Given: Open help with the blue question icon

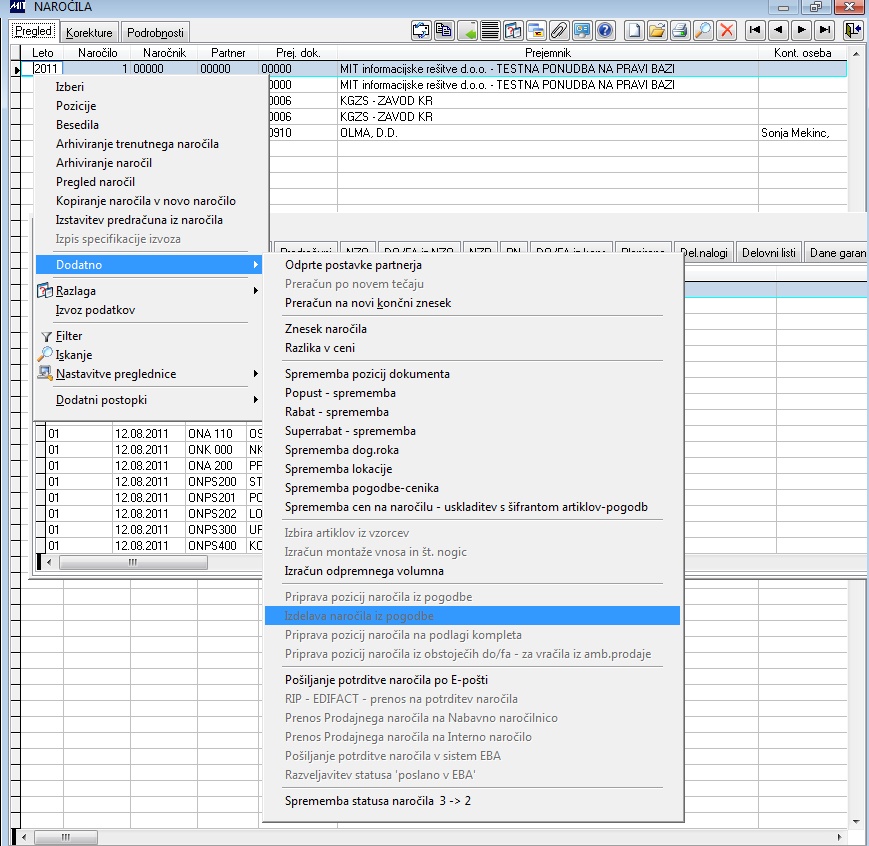Looking at the screenshot, I should [x=605, y=30].
